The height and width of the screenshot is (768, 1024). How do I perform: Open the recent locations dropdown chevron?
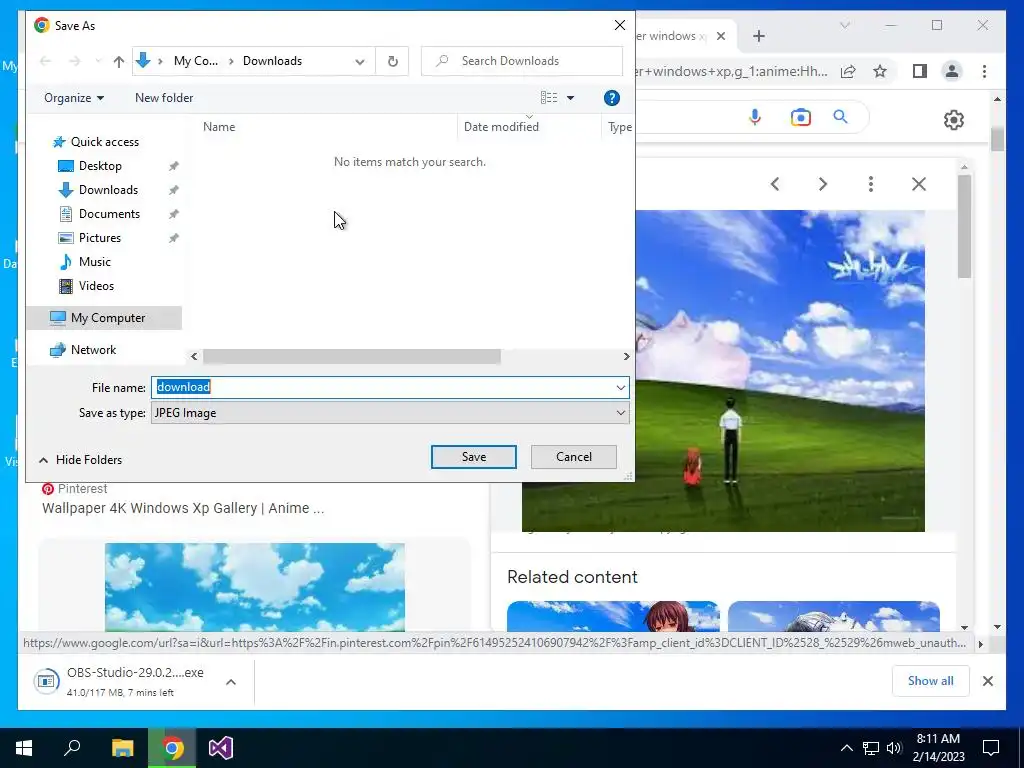[x=98, y=61]
